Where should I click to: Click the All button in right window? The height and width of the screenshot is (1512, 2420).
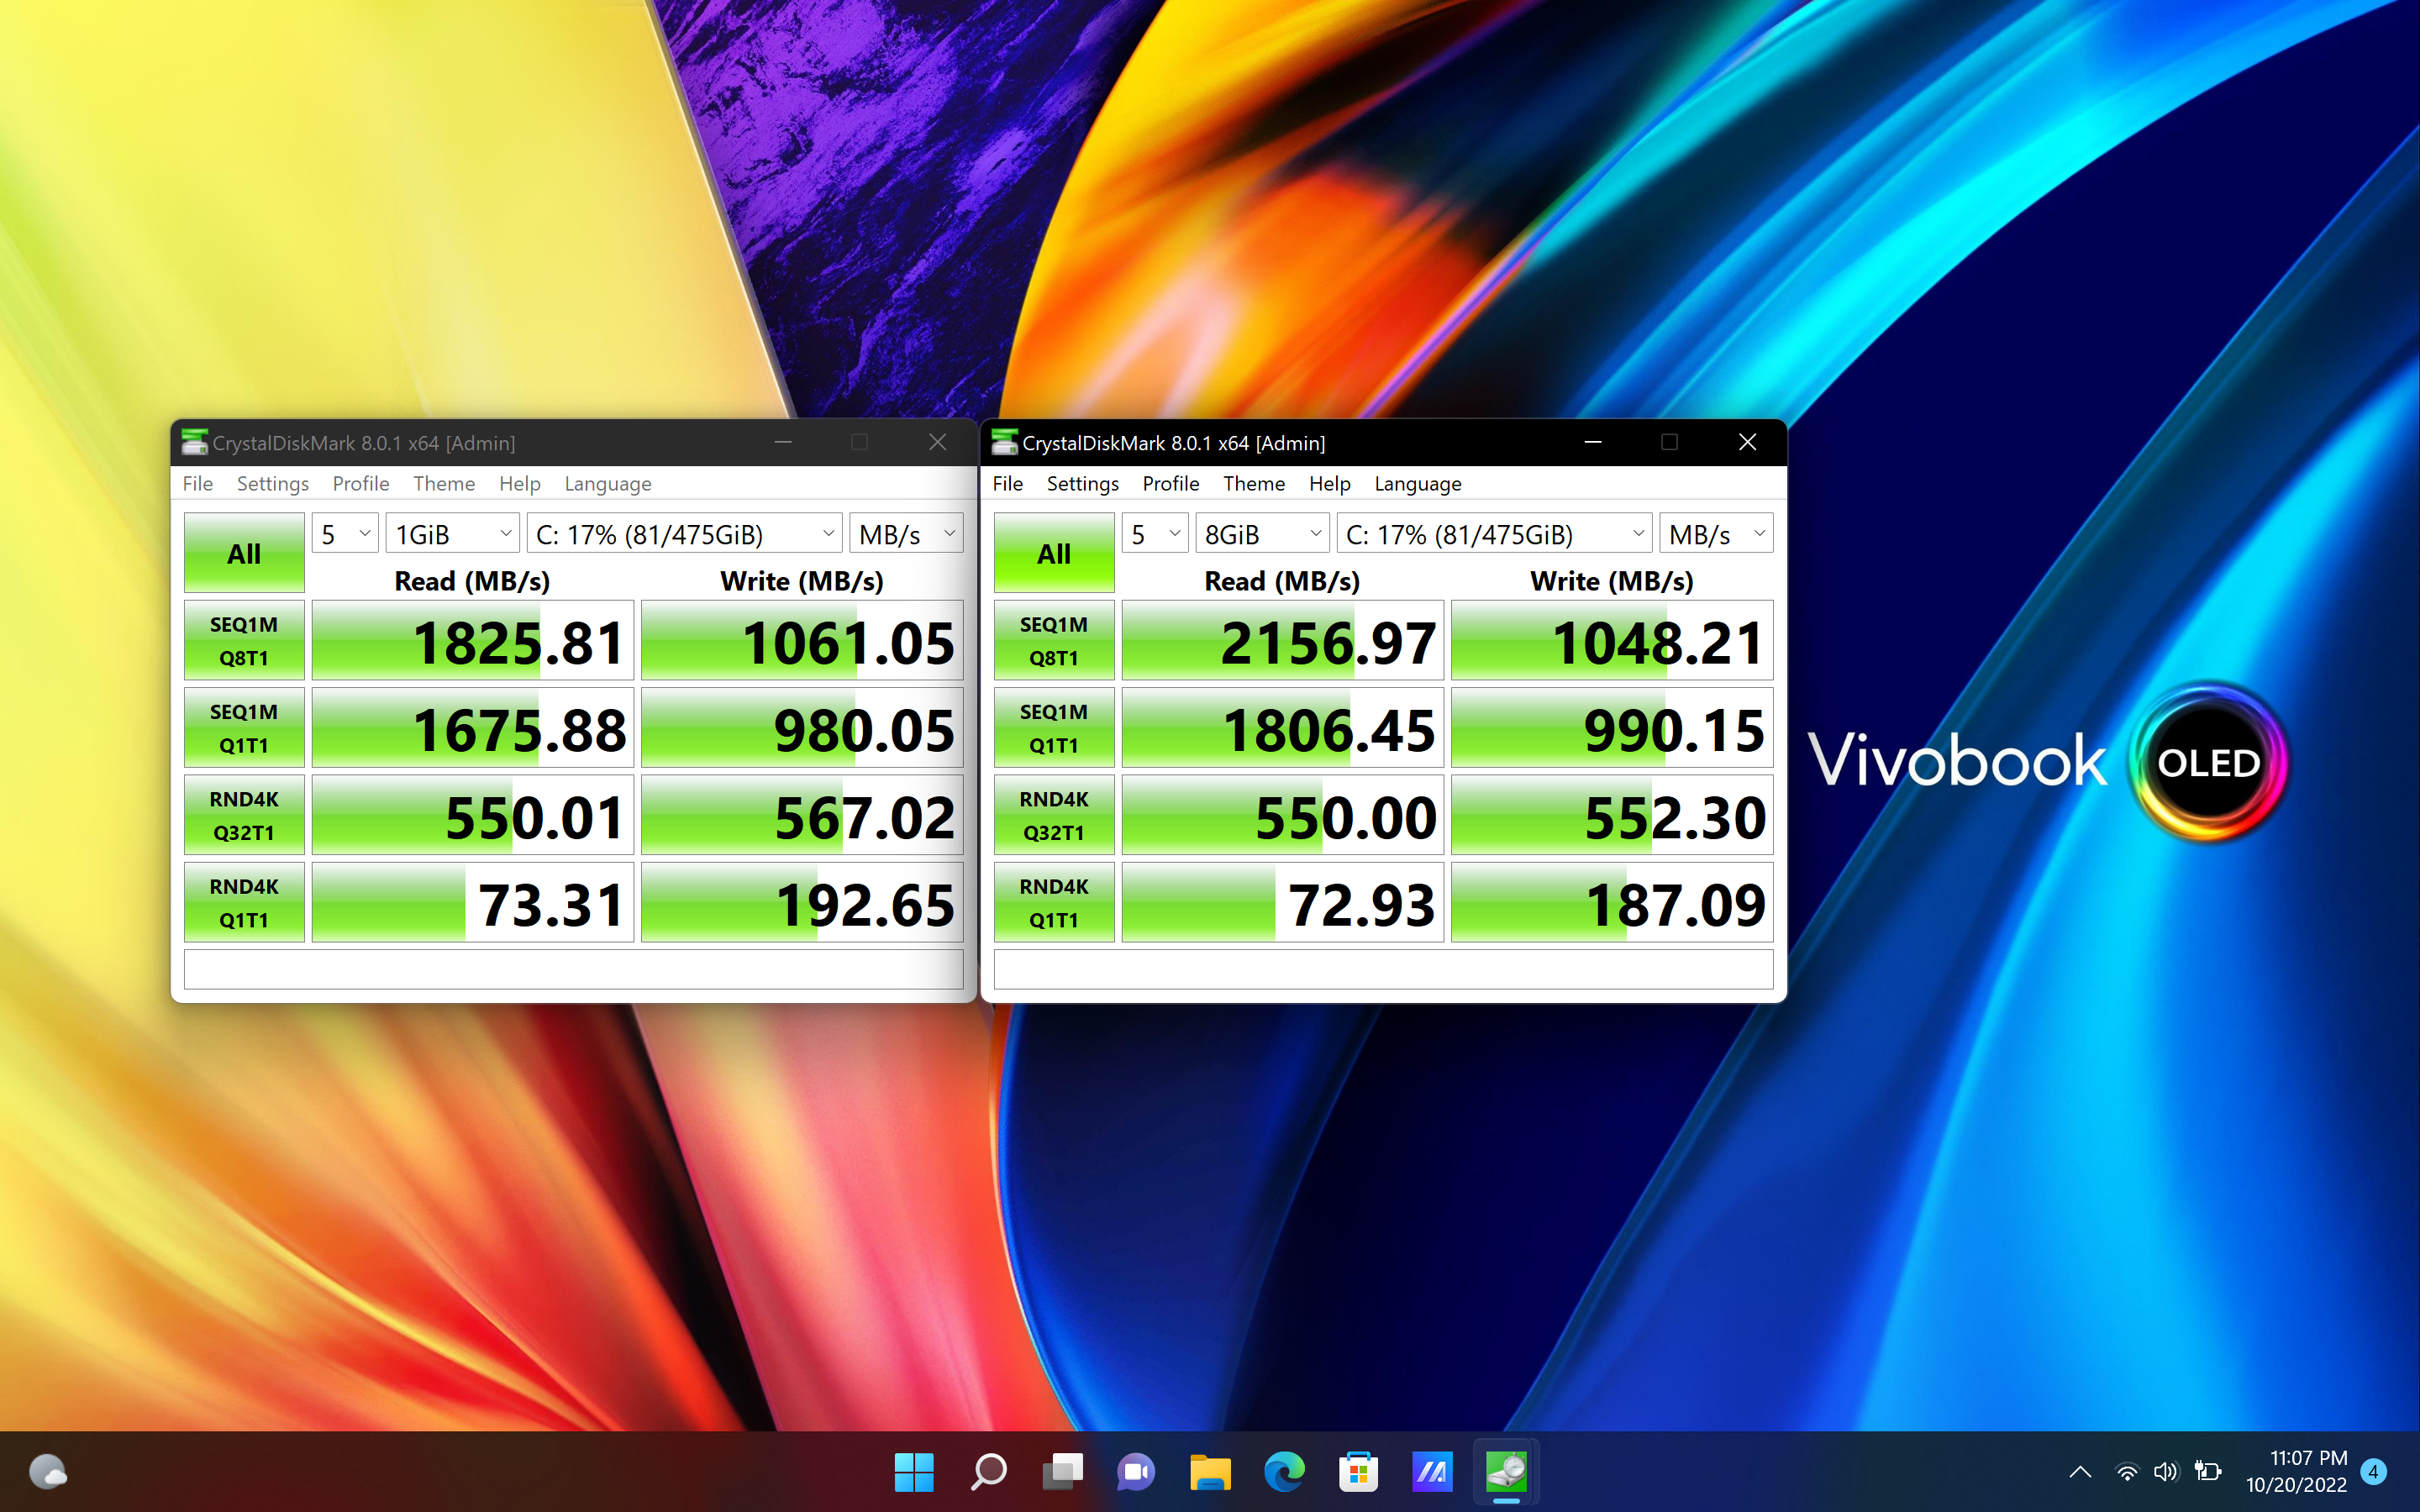click(x=1054, y=553)
